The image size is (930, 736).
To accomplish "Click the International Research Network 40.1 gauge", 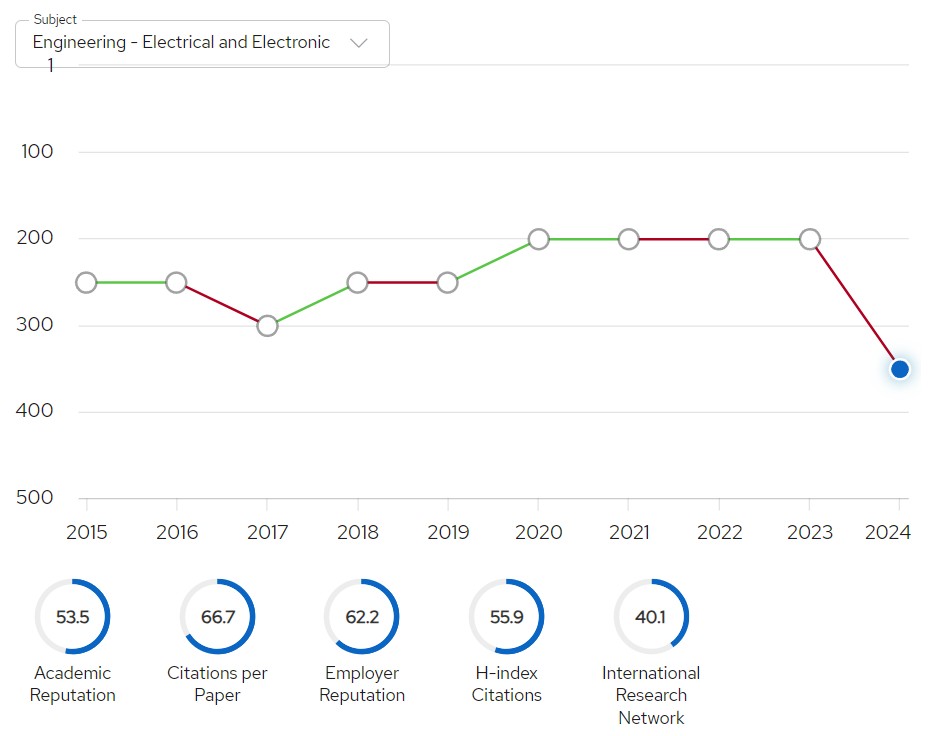I will (x=651, y=617).
